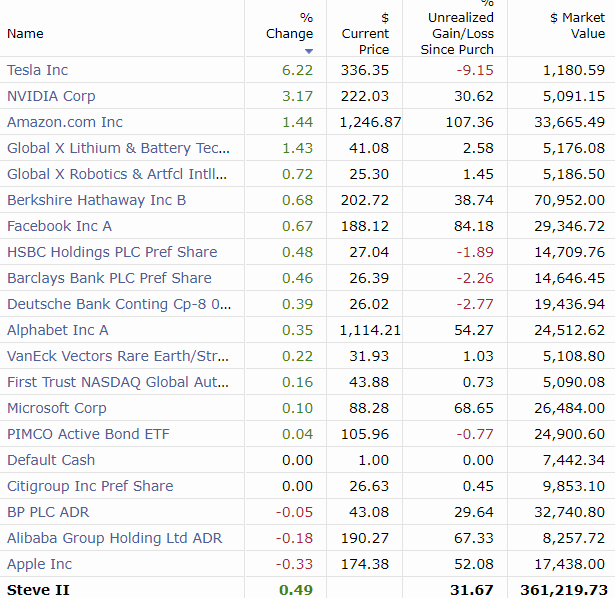Open First Trust NASDAQ Global Aut link
Screen dimensions: 615x598
coord(118,382)
